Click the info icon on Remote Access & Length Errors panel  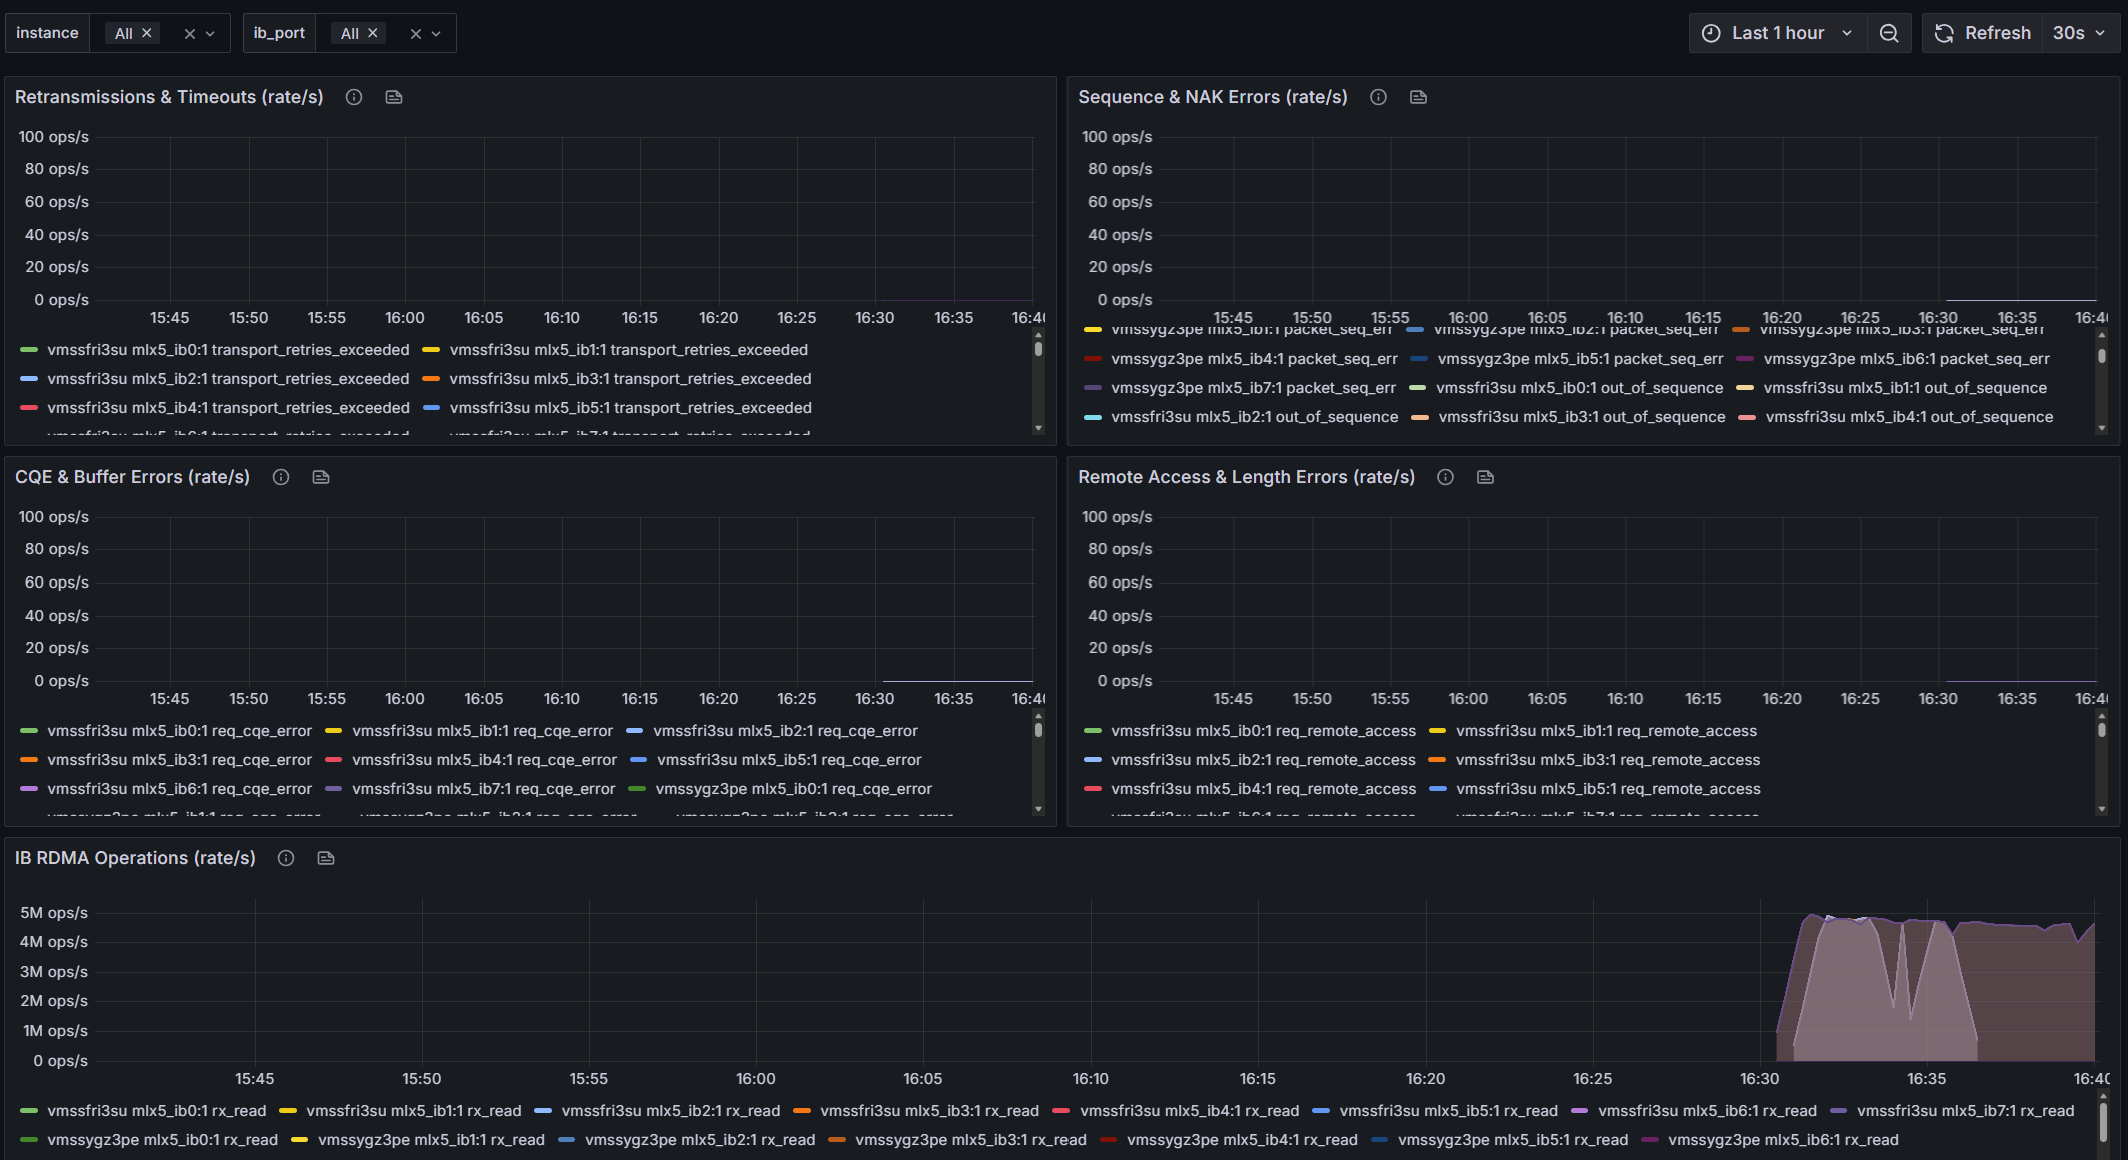coord(1445,477)
